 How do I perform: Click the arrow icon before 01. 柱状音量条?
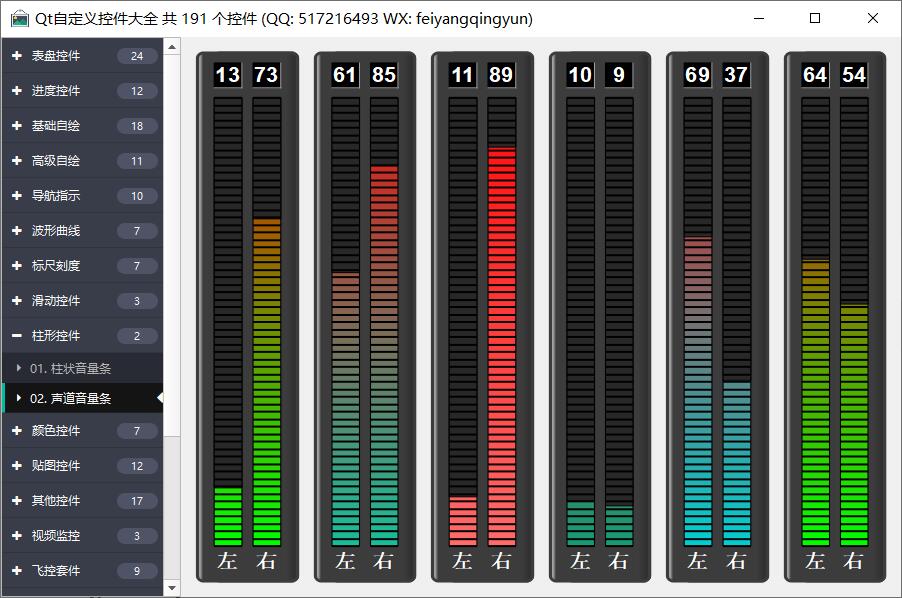tap(18, 369)
